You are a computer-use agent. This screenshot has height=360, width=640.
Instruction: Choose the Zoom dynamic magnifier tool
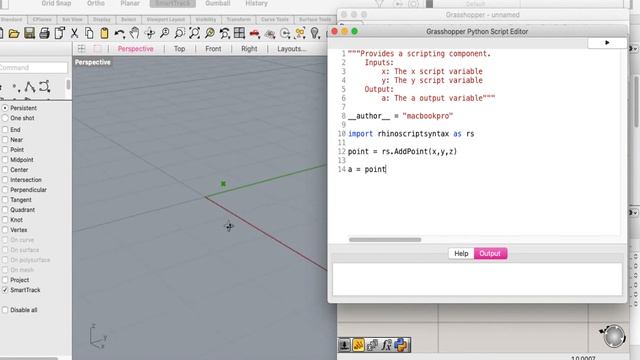coord(164,33)
